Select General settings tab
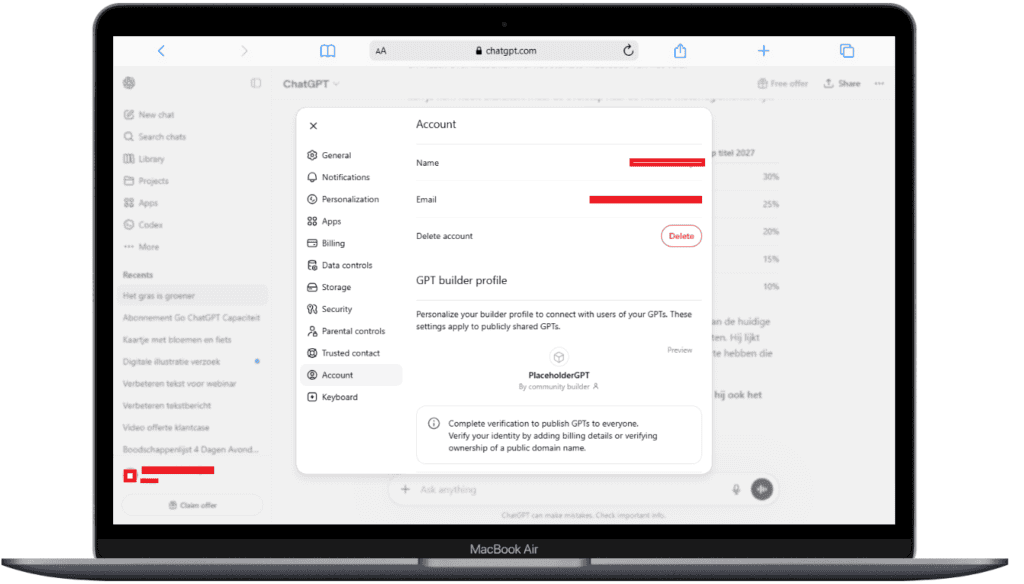 351,155
